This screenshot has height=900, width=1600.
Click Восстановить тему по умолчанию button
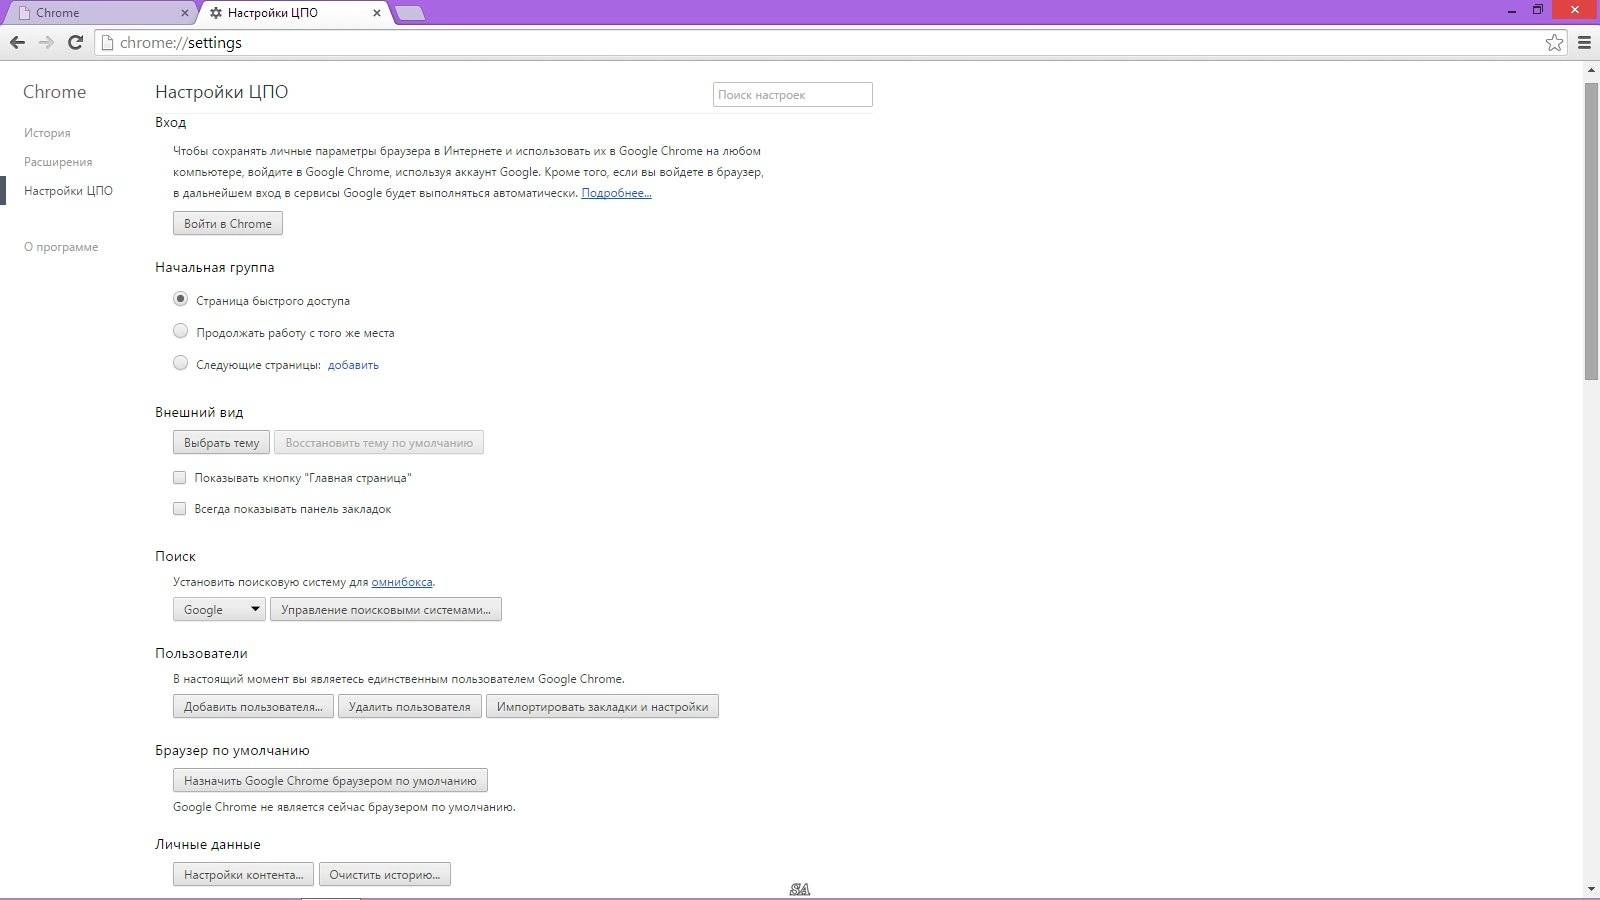379,443
